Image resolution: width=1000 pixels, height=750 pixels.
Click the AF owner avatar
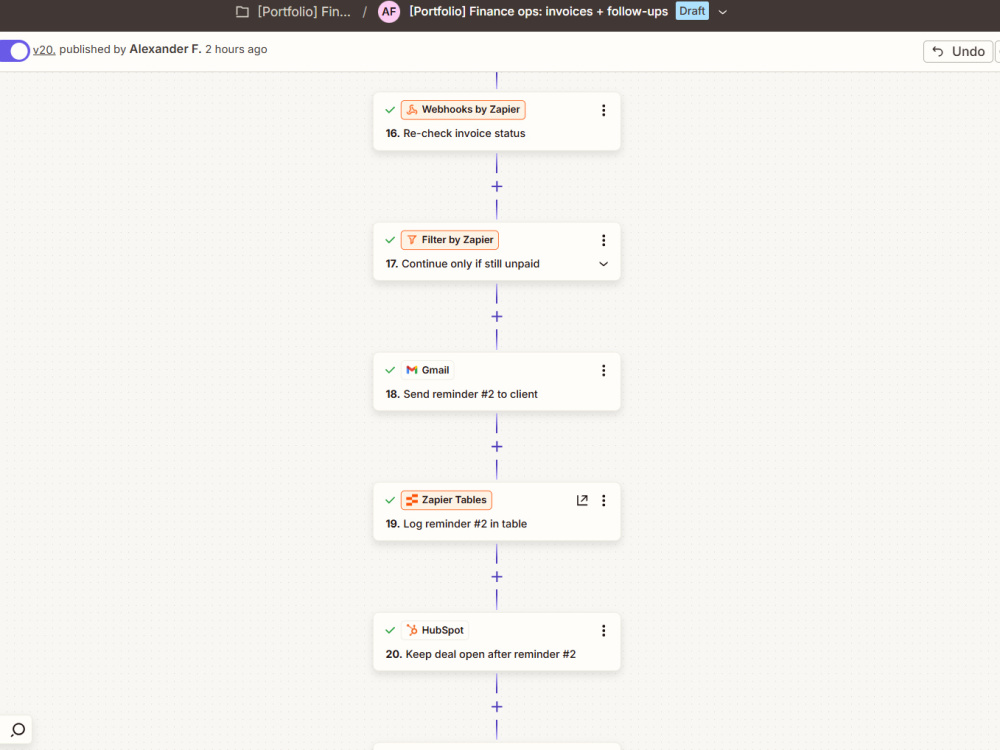[389, 11]
